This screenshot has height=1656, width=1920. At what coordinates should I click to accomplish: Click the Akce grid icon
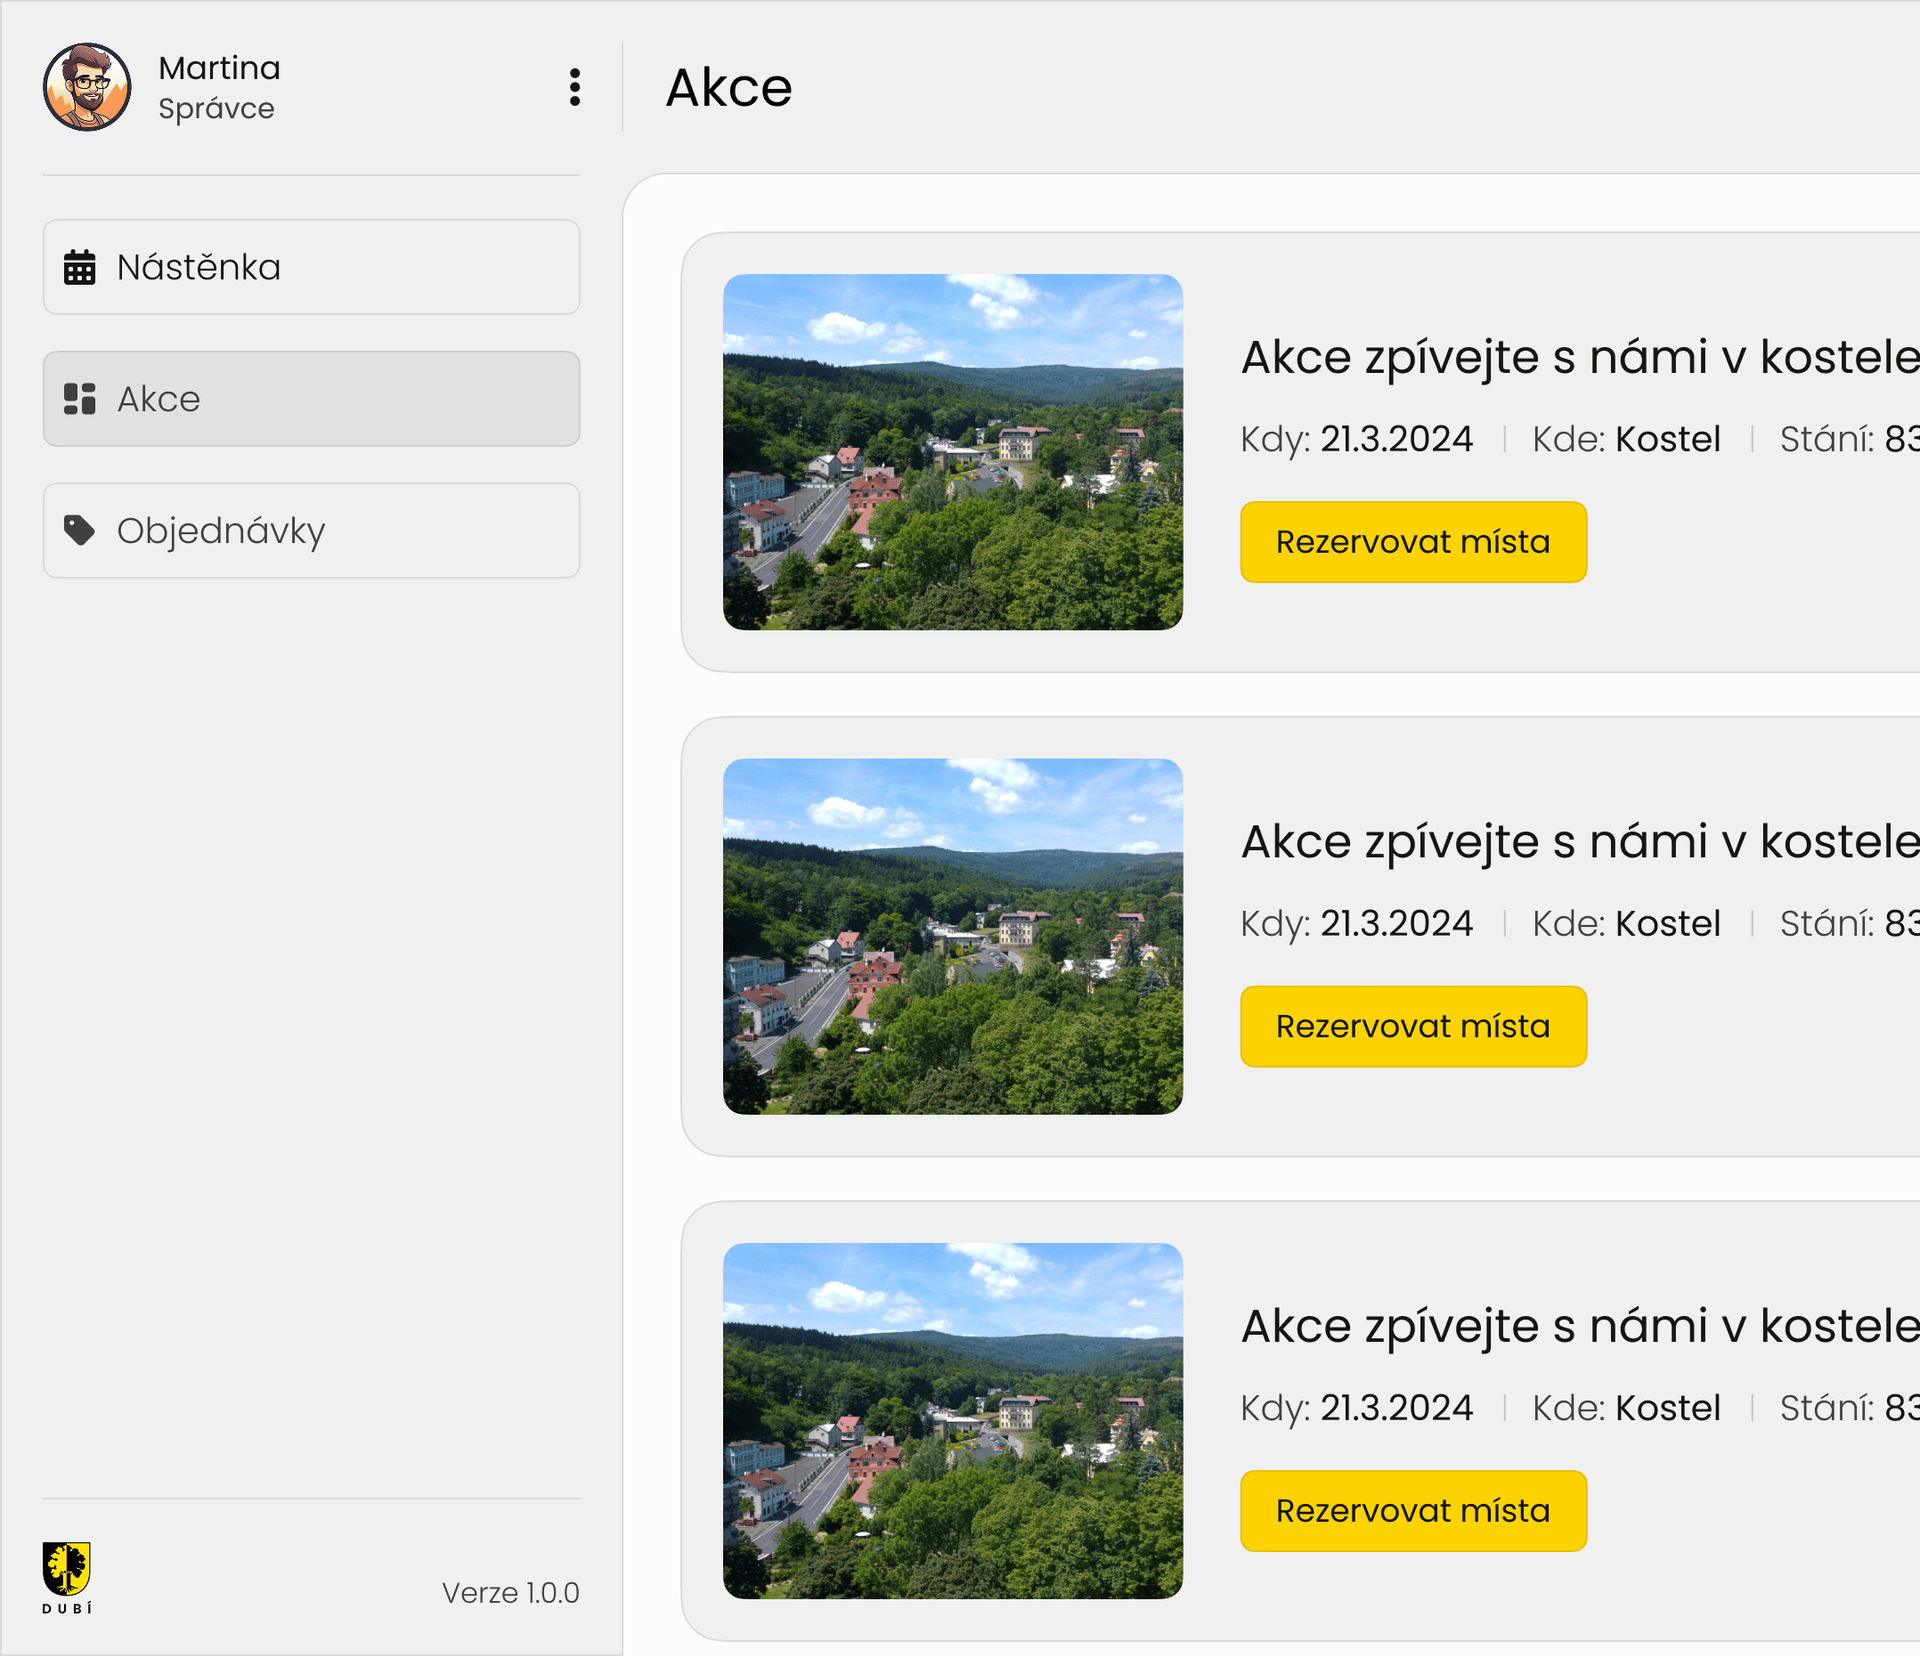pyautogui.click(x=80, y=399)
